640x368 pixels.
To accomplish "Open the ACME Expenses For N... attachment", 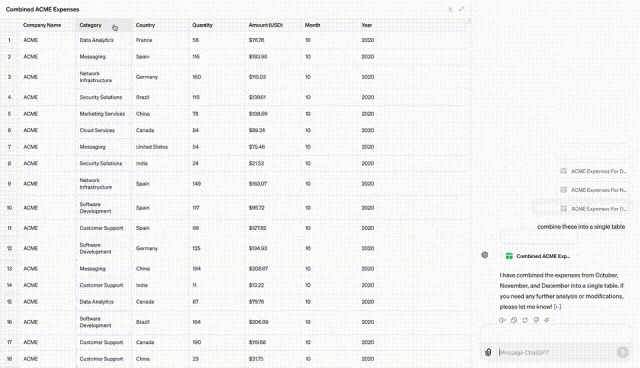I will (x=593, y=190).
